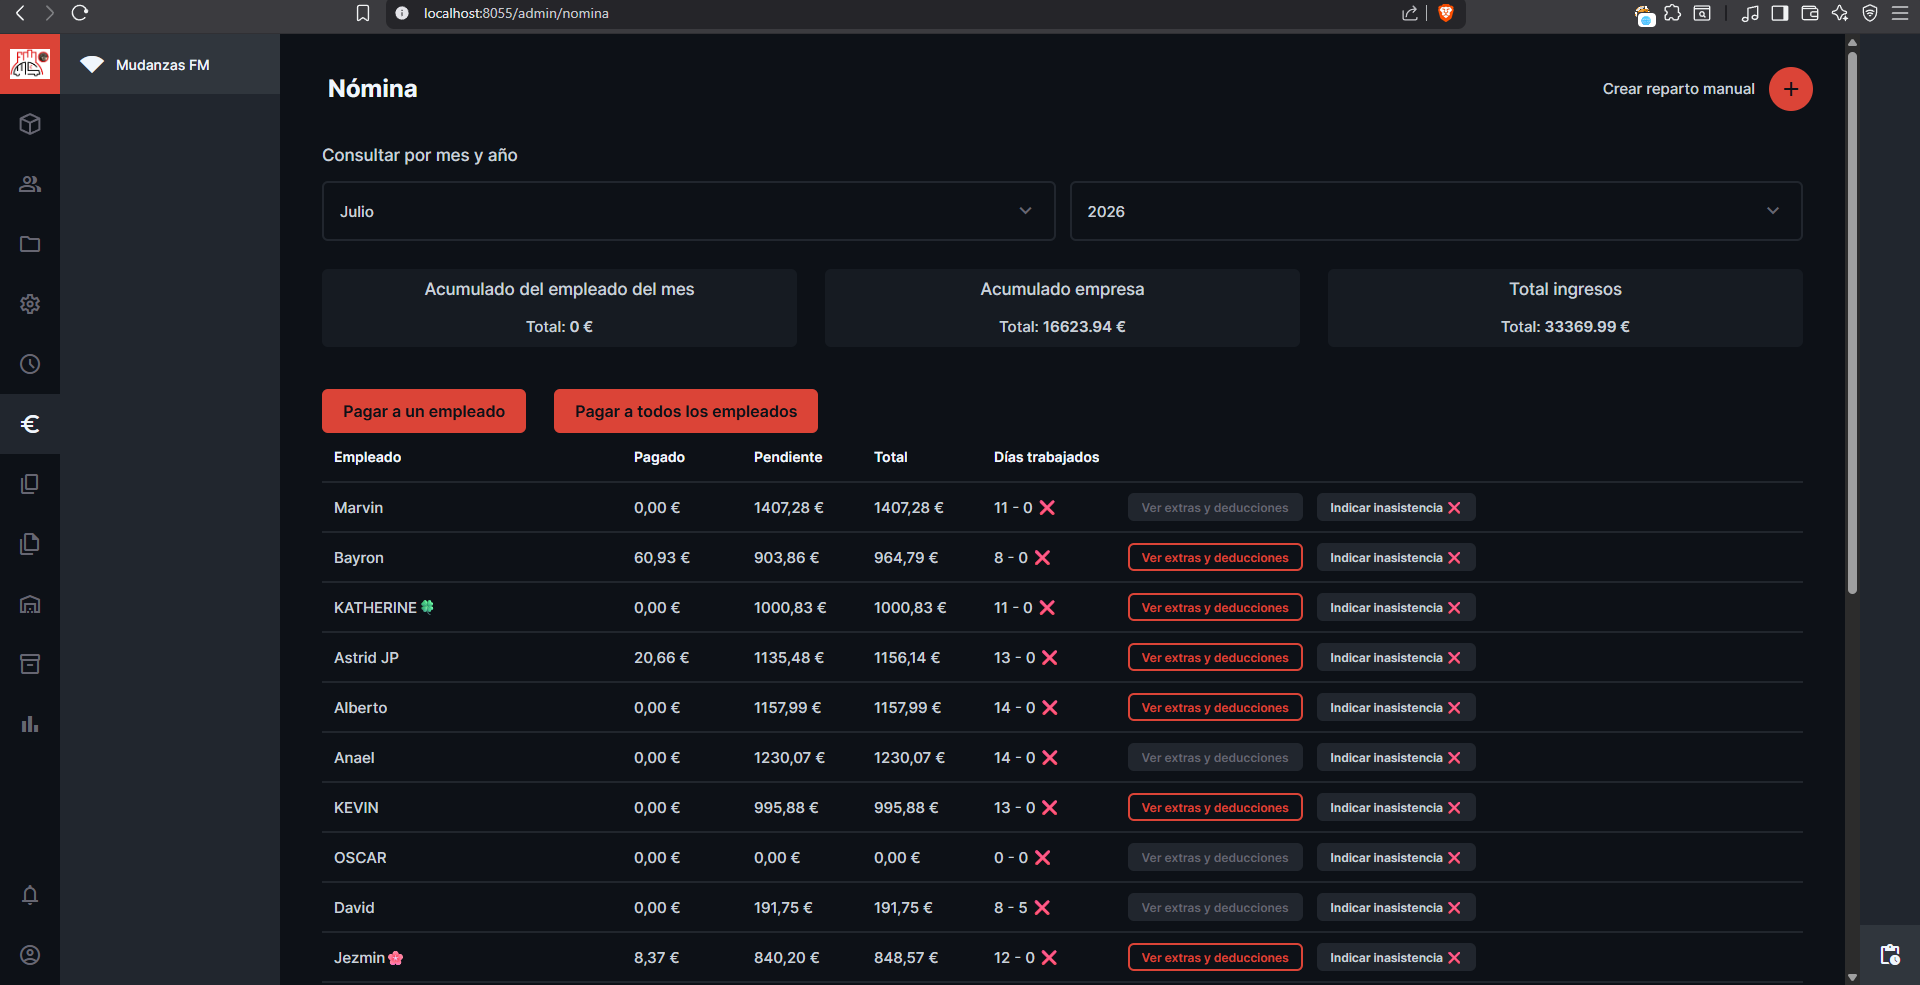Open the notifications bell icon
The height and width of the screenshot is (985, 1920).
(30, 895)
